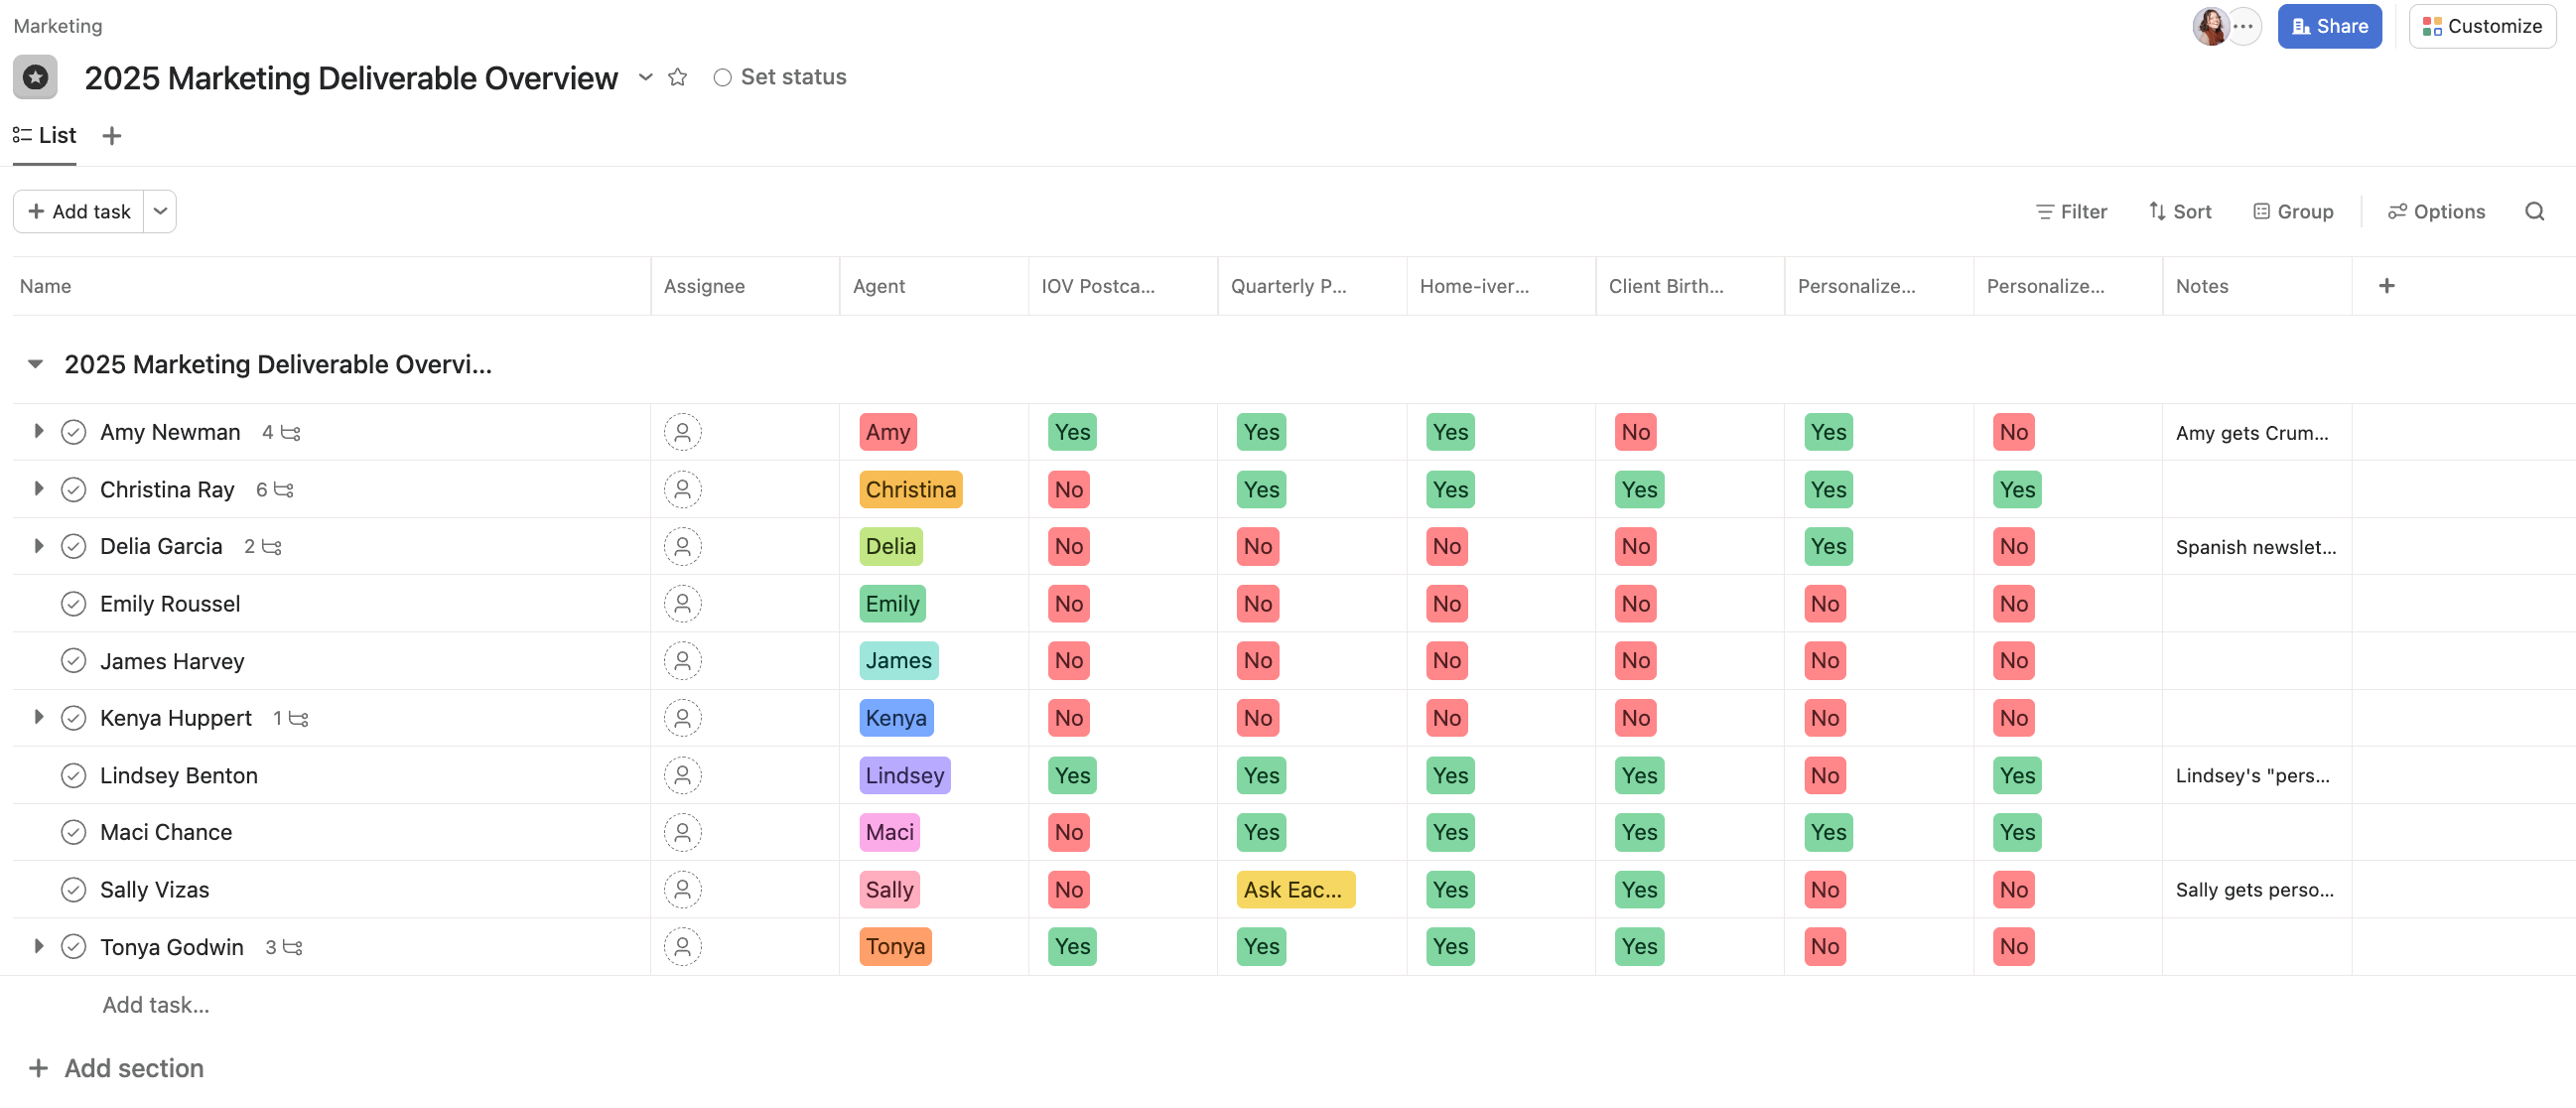
Task: Open the Options panel
Action: click(x=2435, y=211)
